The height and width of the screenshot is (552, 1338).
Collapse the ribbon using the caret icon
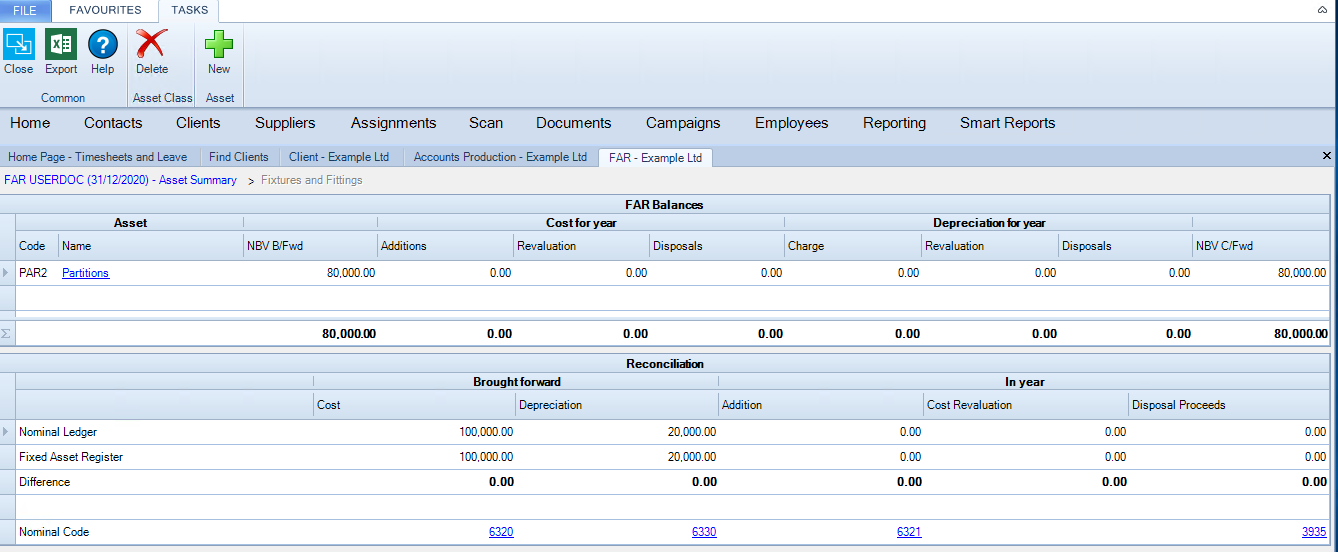coord(1322,8)
